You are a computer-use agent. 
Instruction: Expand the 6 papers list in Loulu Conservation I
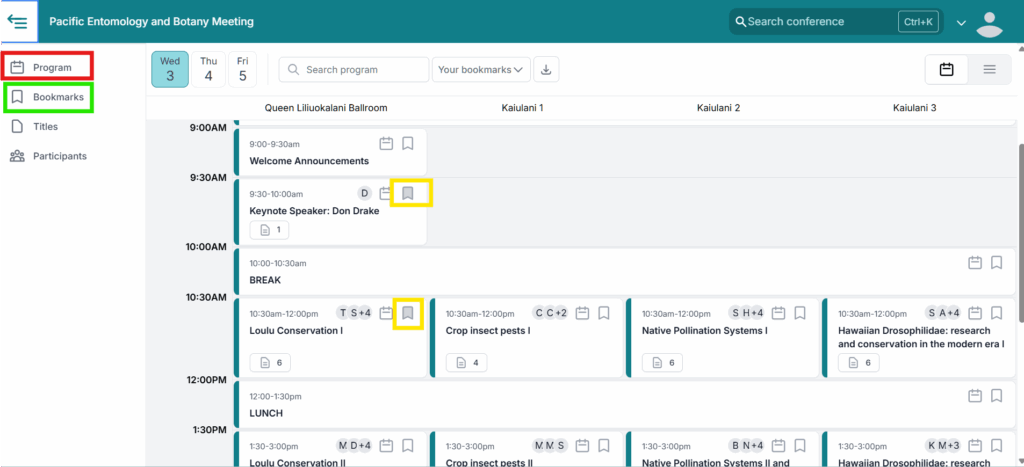point(272,362)
